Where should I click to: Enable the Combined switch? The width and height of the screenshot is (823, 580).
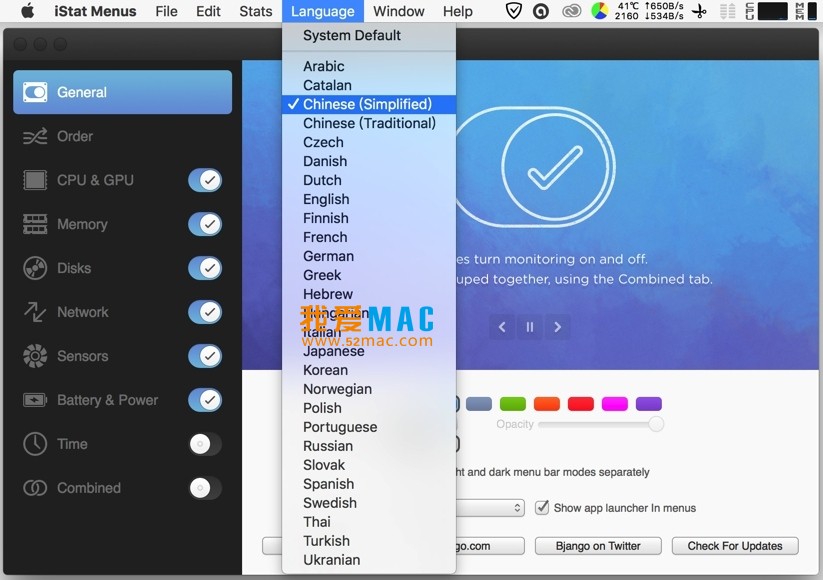205,488
